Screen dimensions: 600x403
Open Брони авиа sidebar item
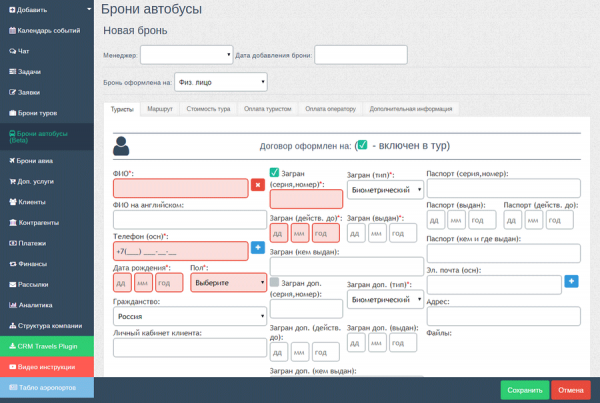(47, 161)
